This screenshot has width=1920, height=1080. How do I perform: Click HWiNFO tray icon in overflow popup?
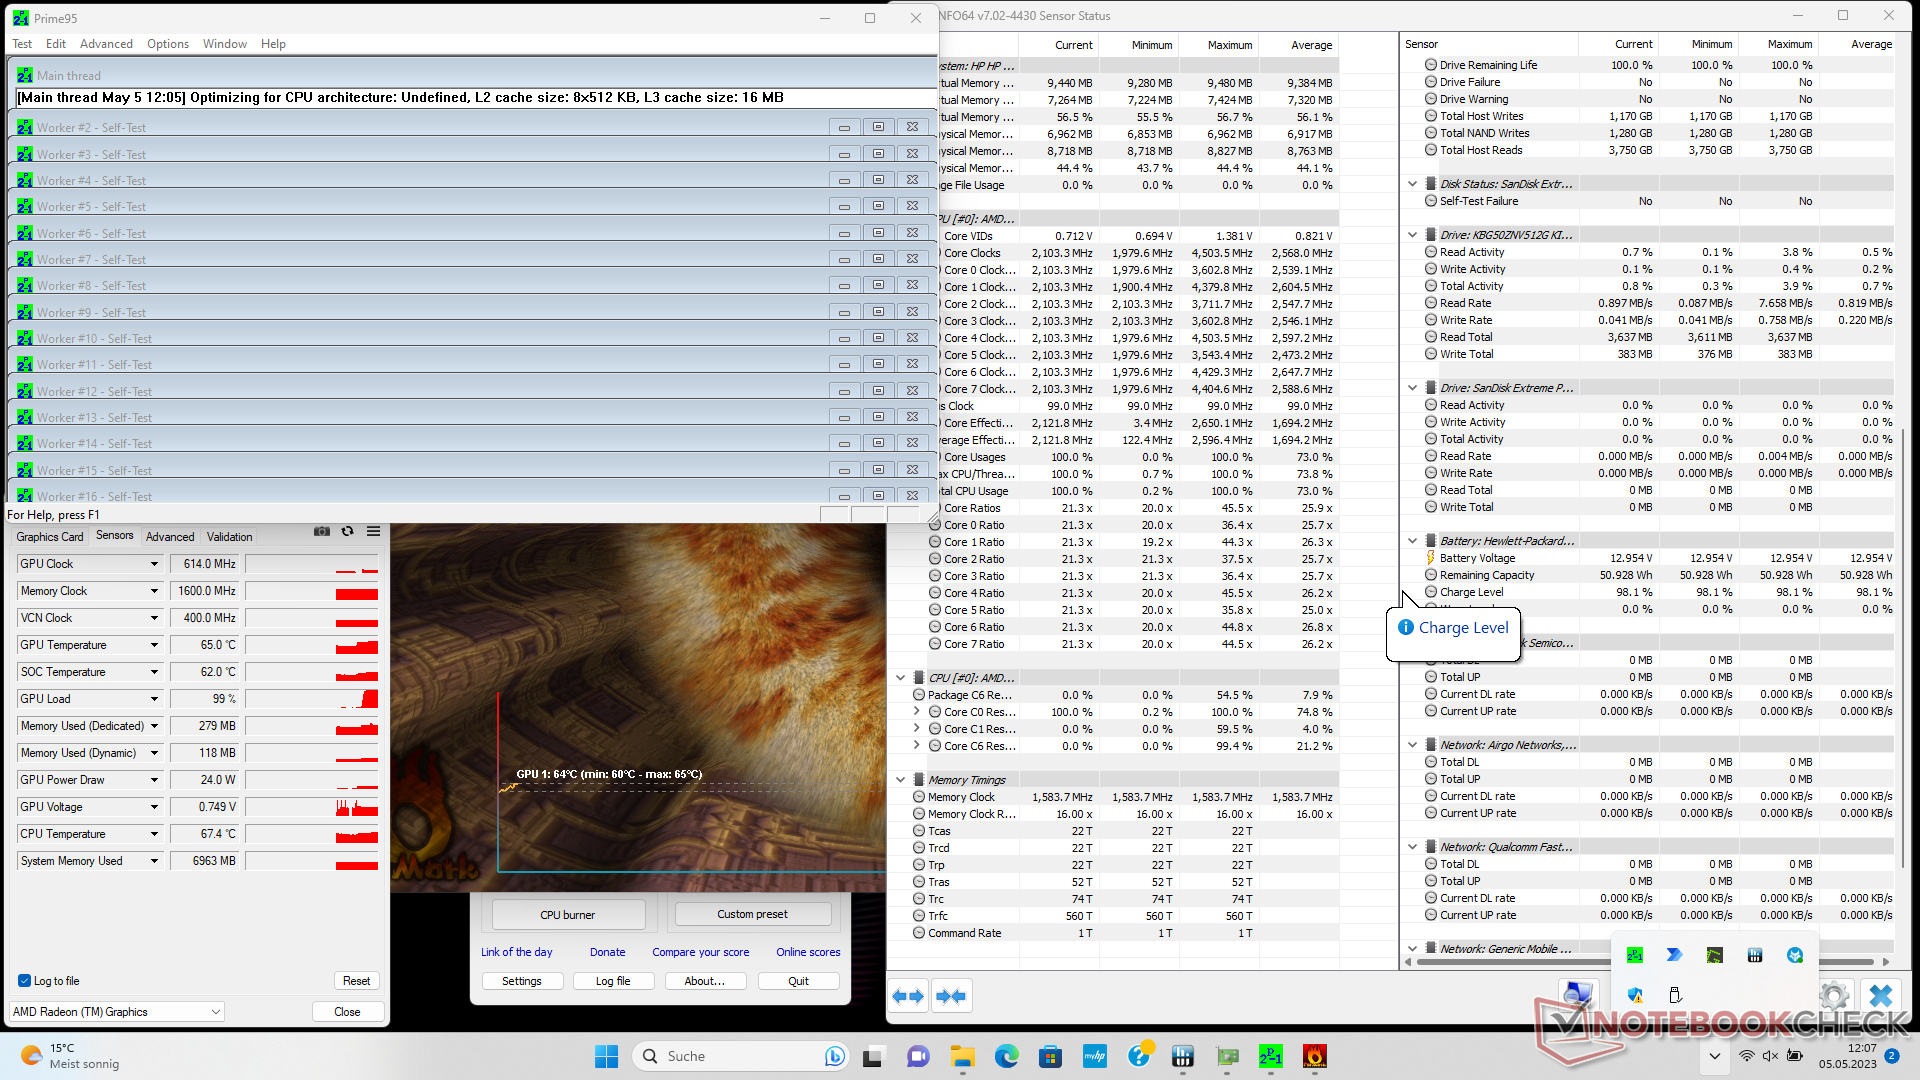point(1755,955)
